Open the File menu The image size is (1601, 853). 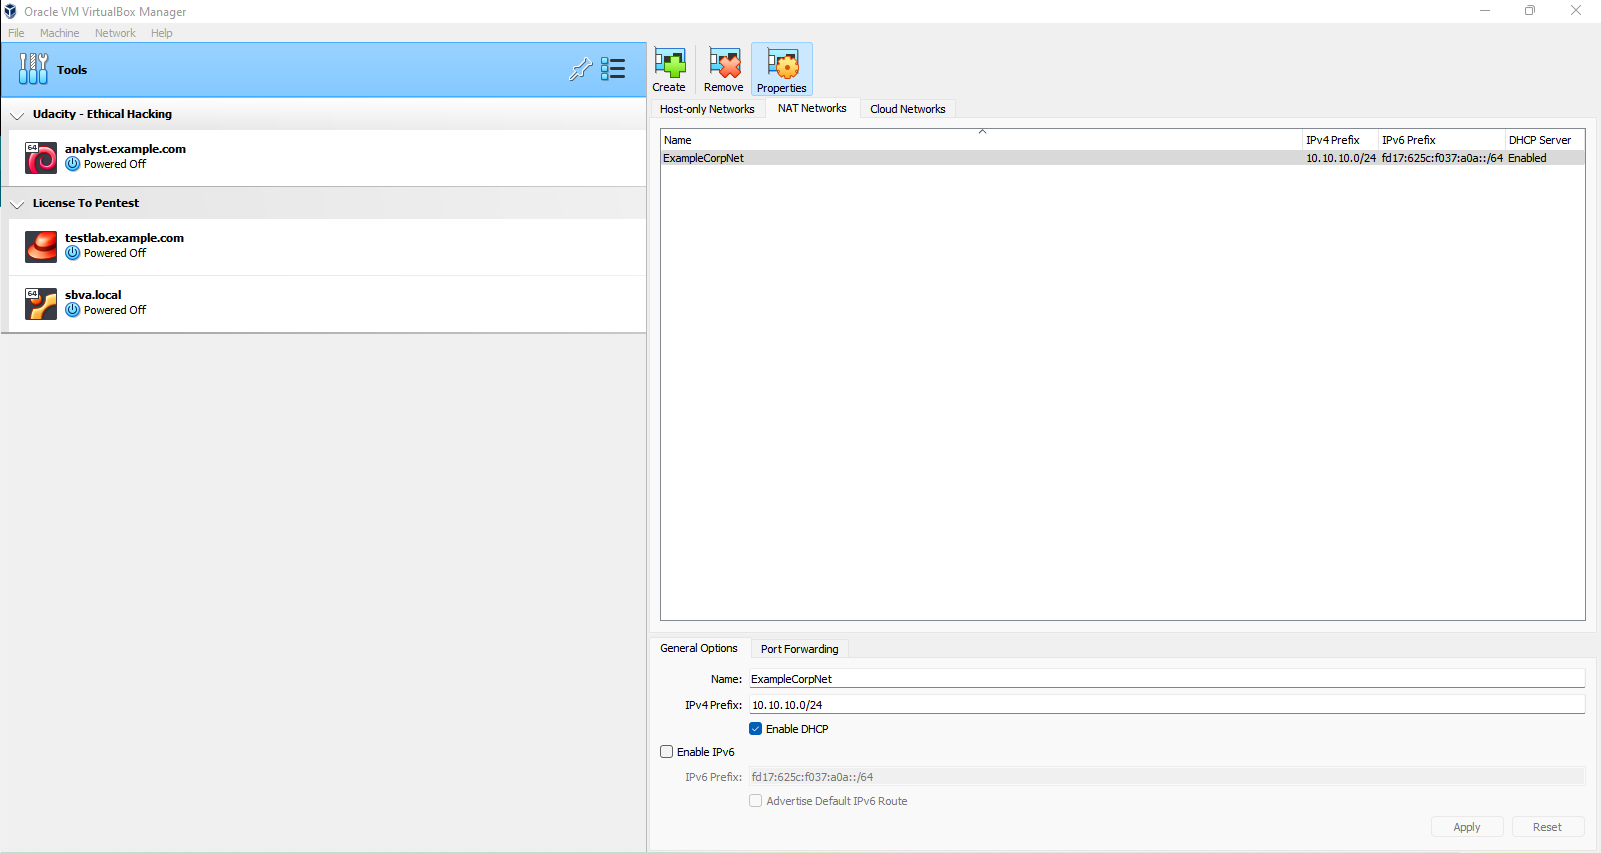pyautogui.click(x=16, y=33)
